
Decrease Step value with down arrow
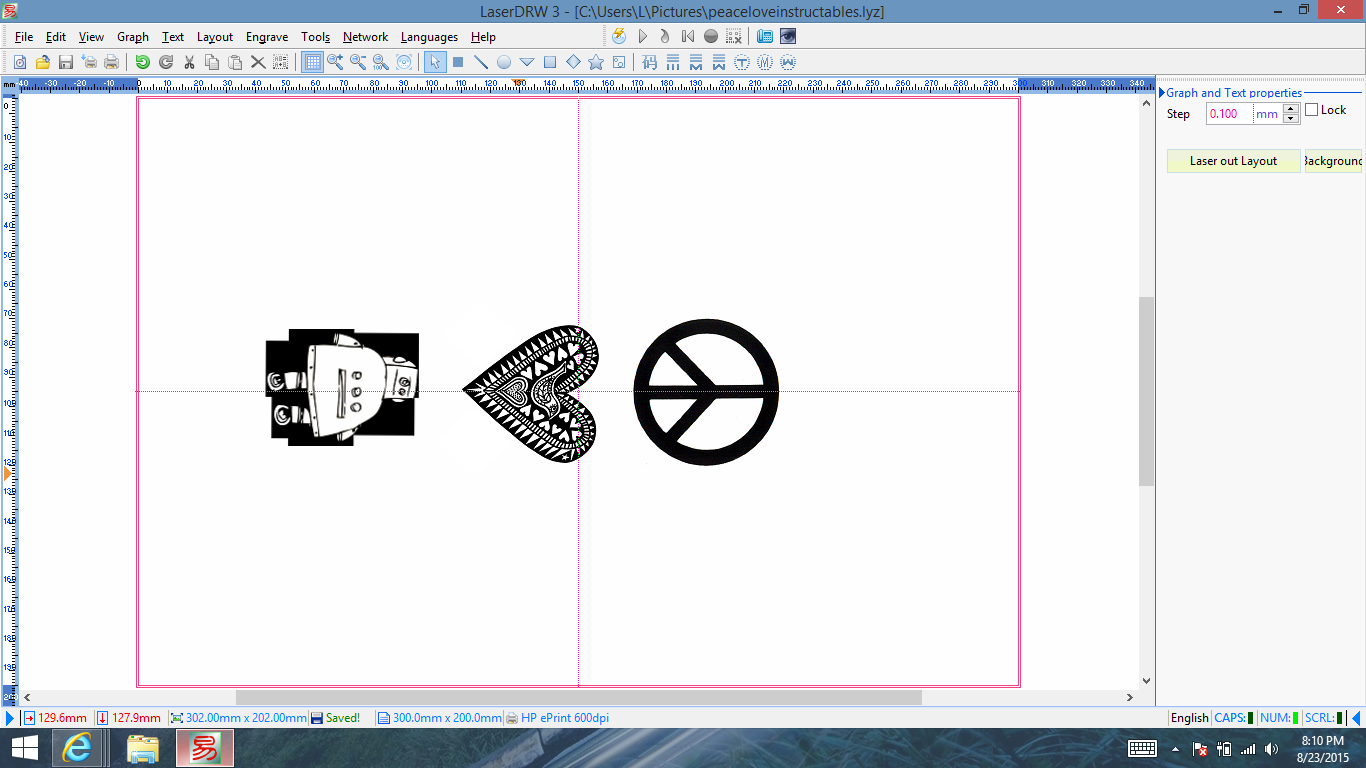[x=1291, y=119]
